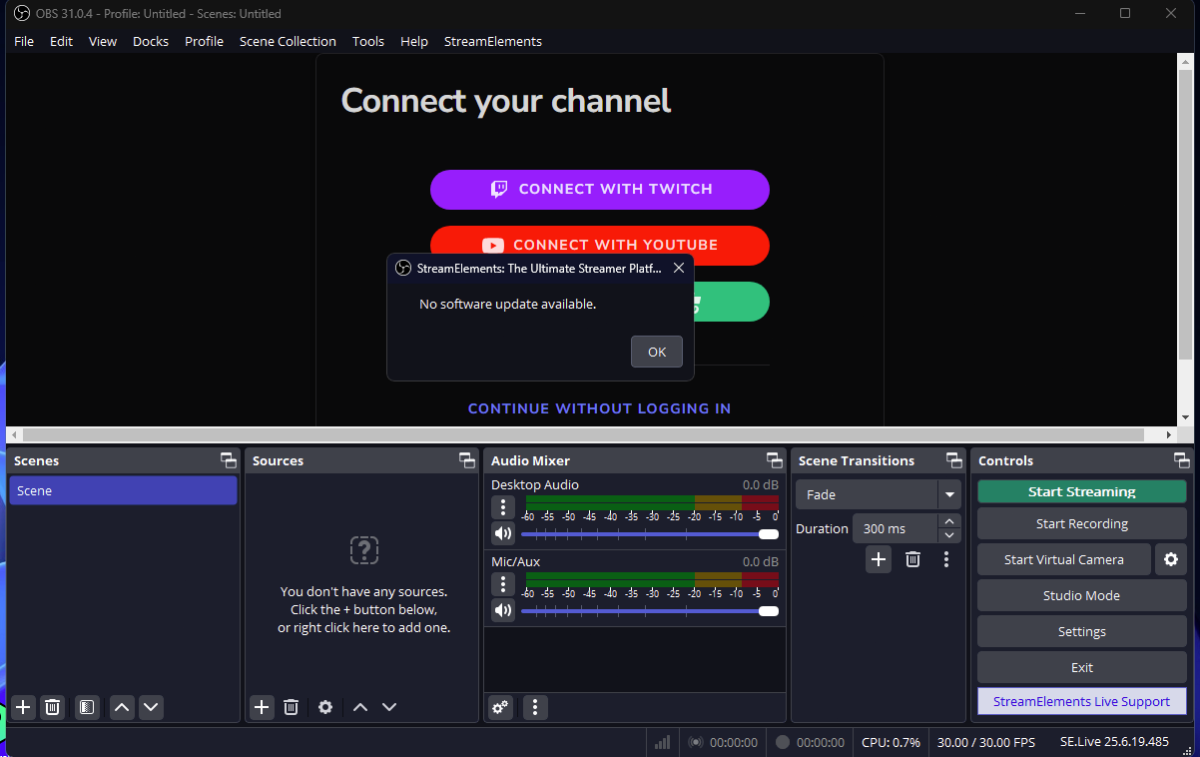The image size is (1200, 757).
Task: Toggle Studio Mode
Action: pos(1082,595)
